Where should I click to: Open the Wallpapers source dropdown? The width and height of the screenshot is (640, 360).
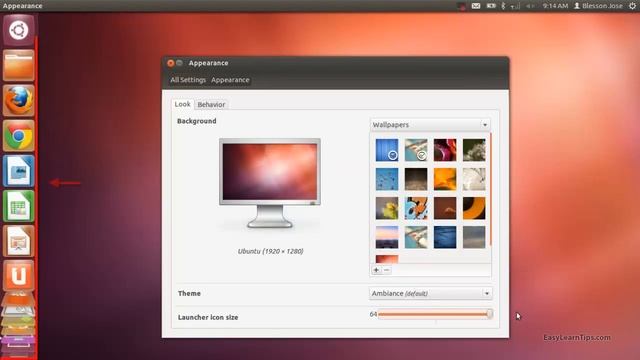(x=430, y=124)
